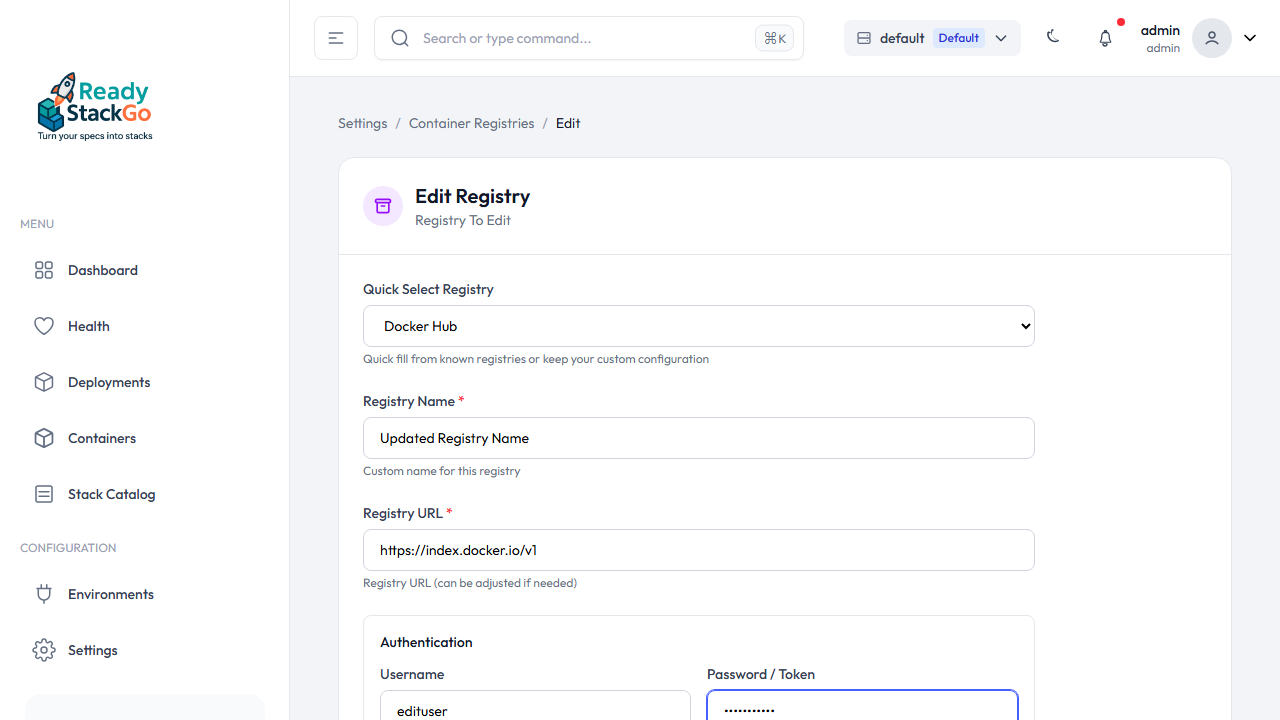This screenshot has width=1280, height=720.
Task: Click the search magnifier icon
Action: click(x=400, y=38)
